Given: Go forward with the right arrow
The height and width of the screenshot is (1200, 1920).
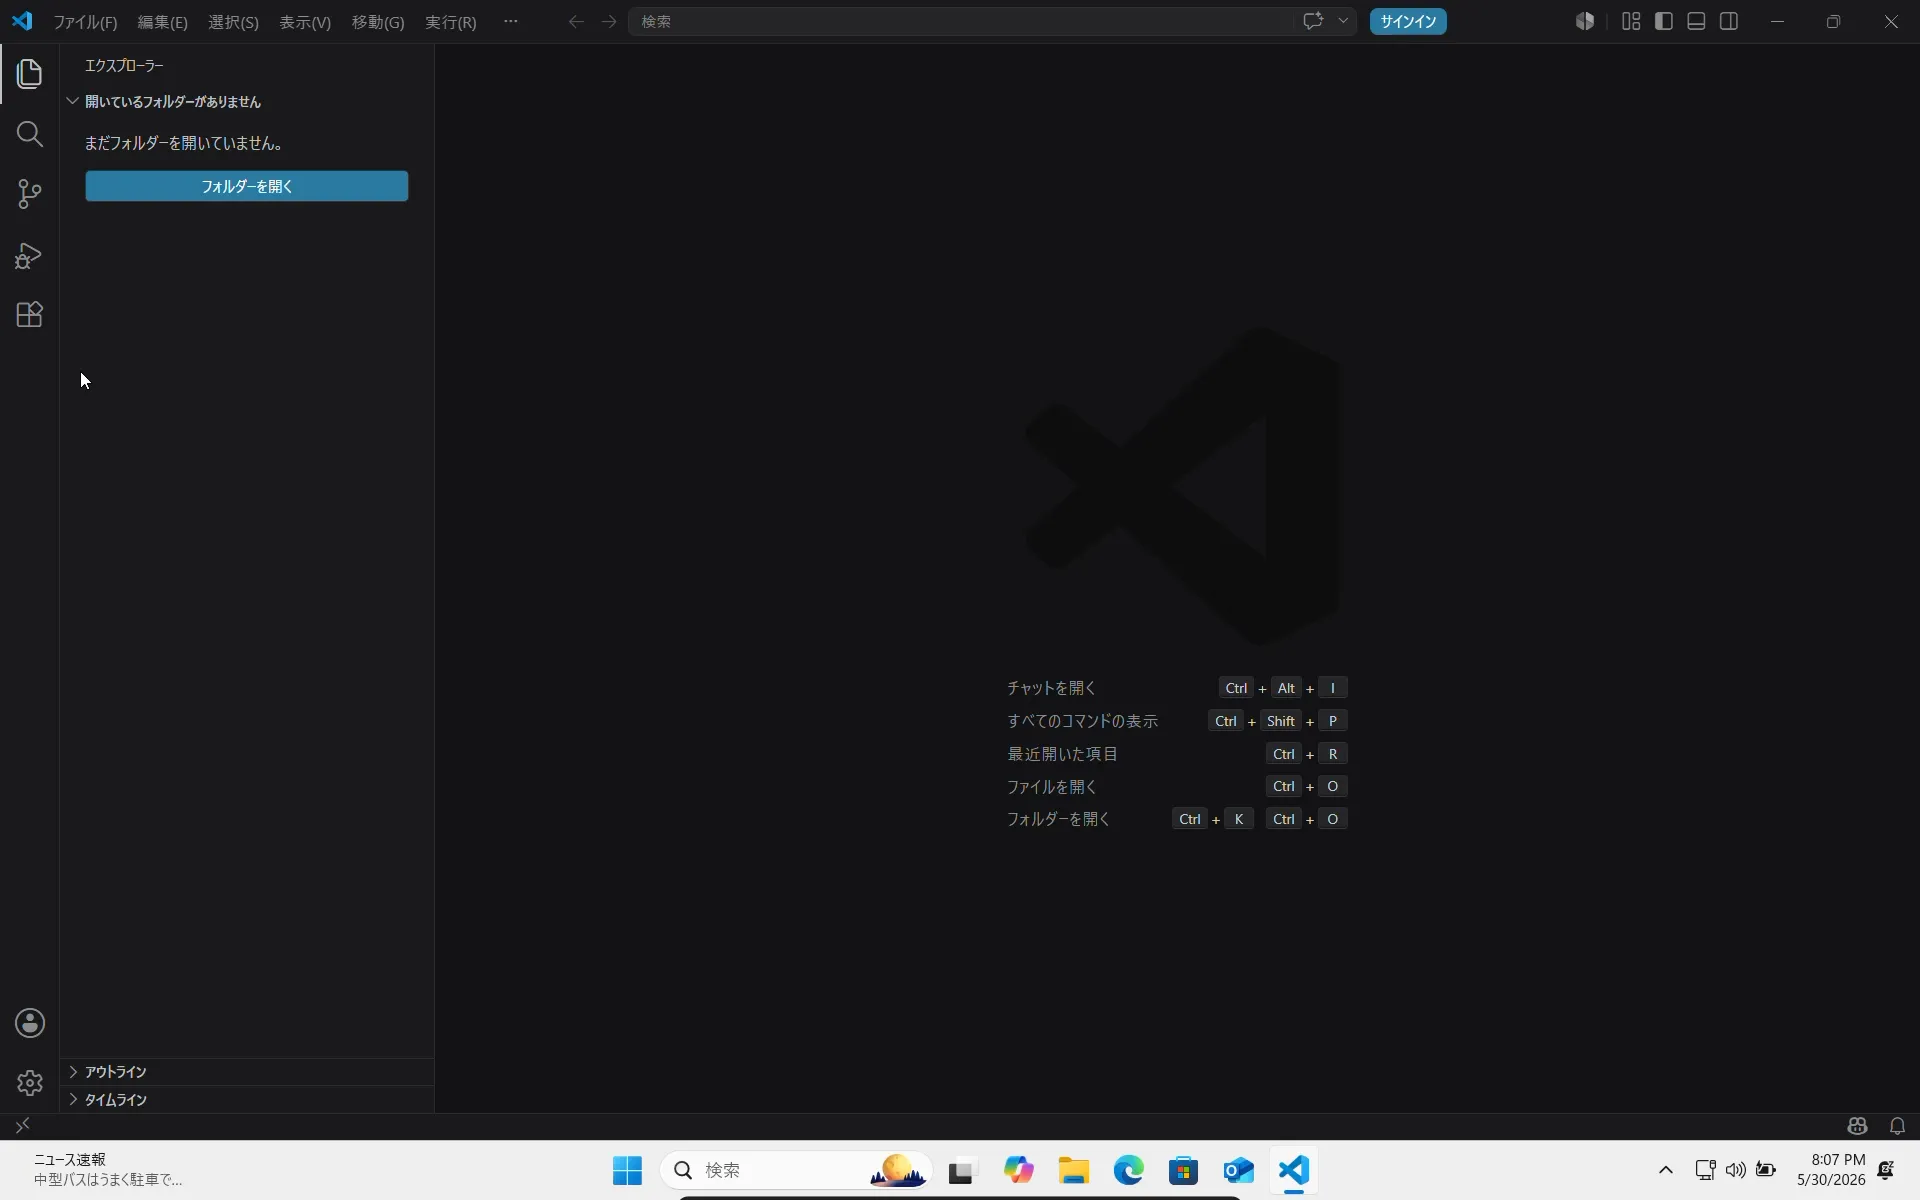Looking at the screenshot, I should [x=609, y=21].
